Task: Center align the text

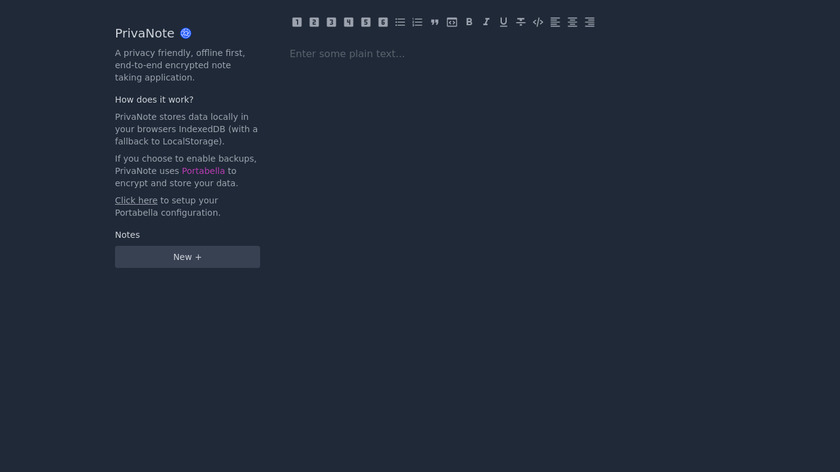Action: [x=572, y=22]
